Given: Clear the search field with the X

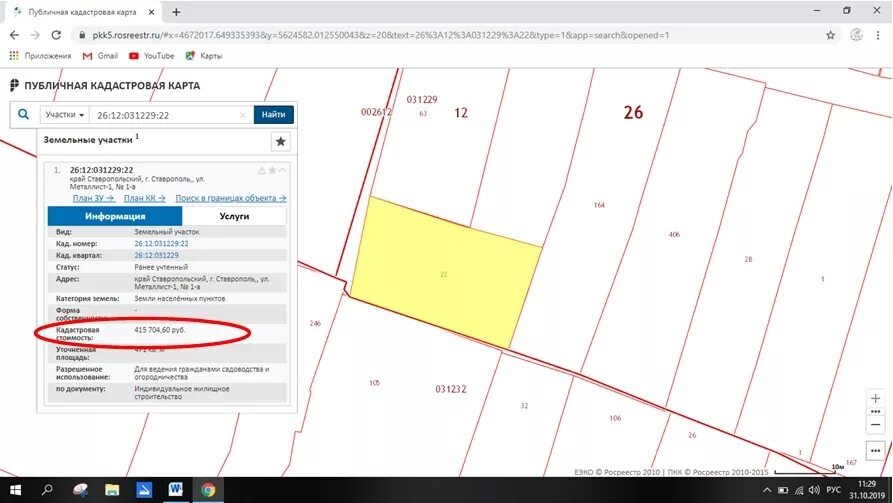Looking at the screenshot, I should [x=243, y=115].
